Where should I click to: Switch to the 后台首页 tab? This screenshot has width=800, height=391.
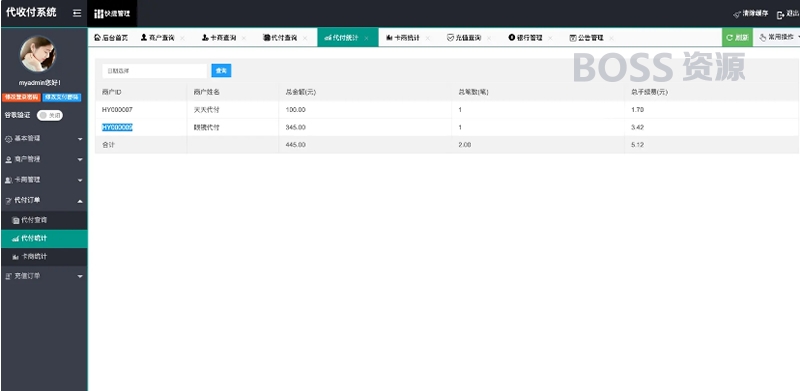pyautogui.click(x=111, y=38)
